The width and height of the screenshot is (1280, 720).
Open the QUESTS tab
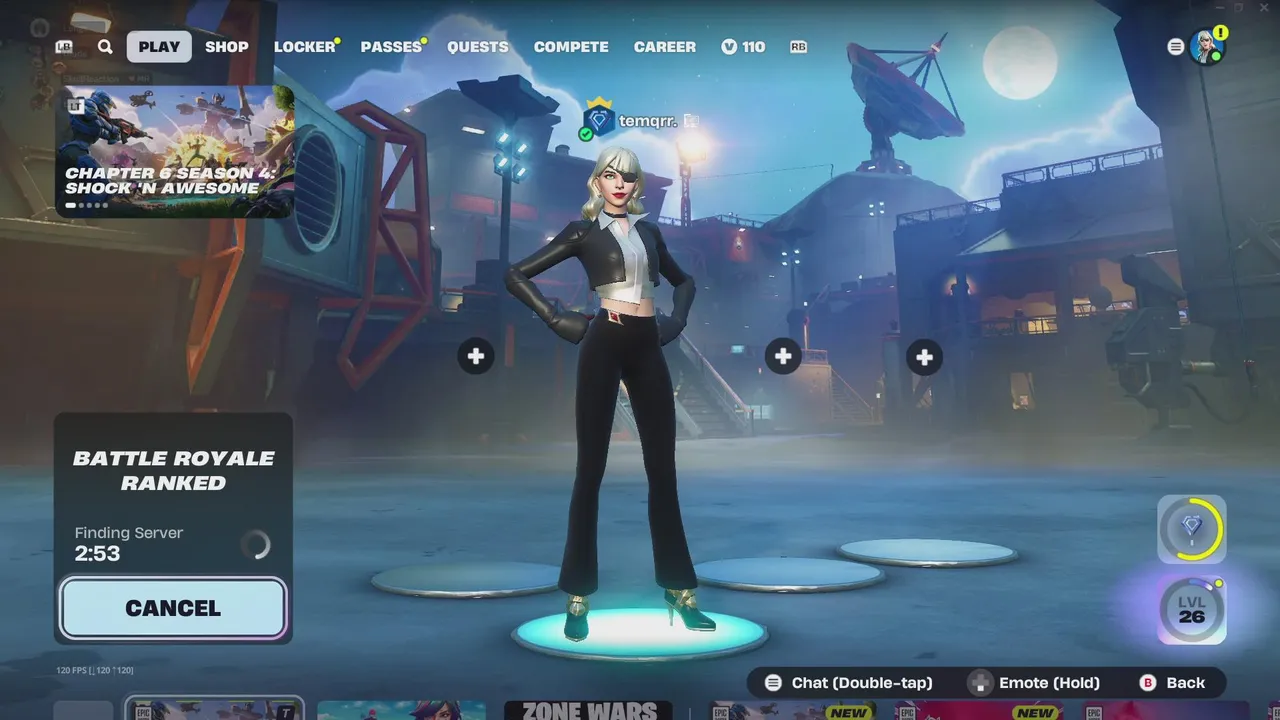coord(478,47)
